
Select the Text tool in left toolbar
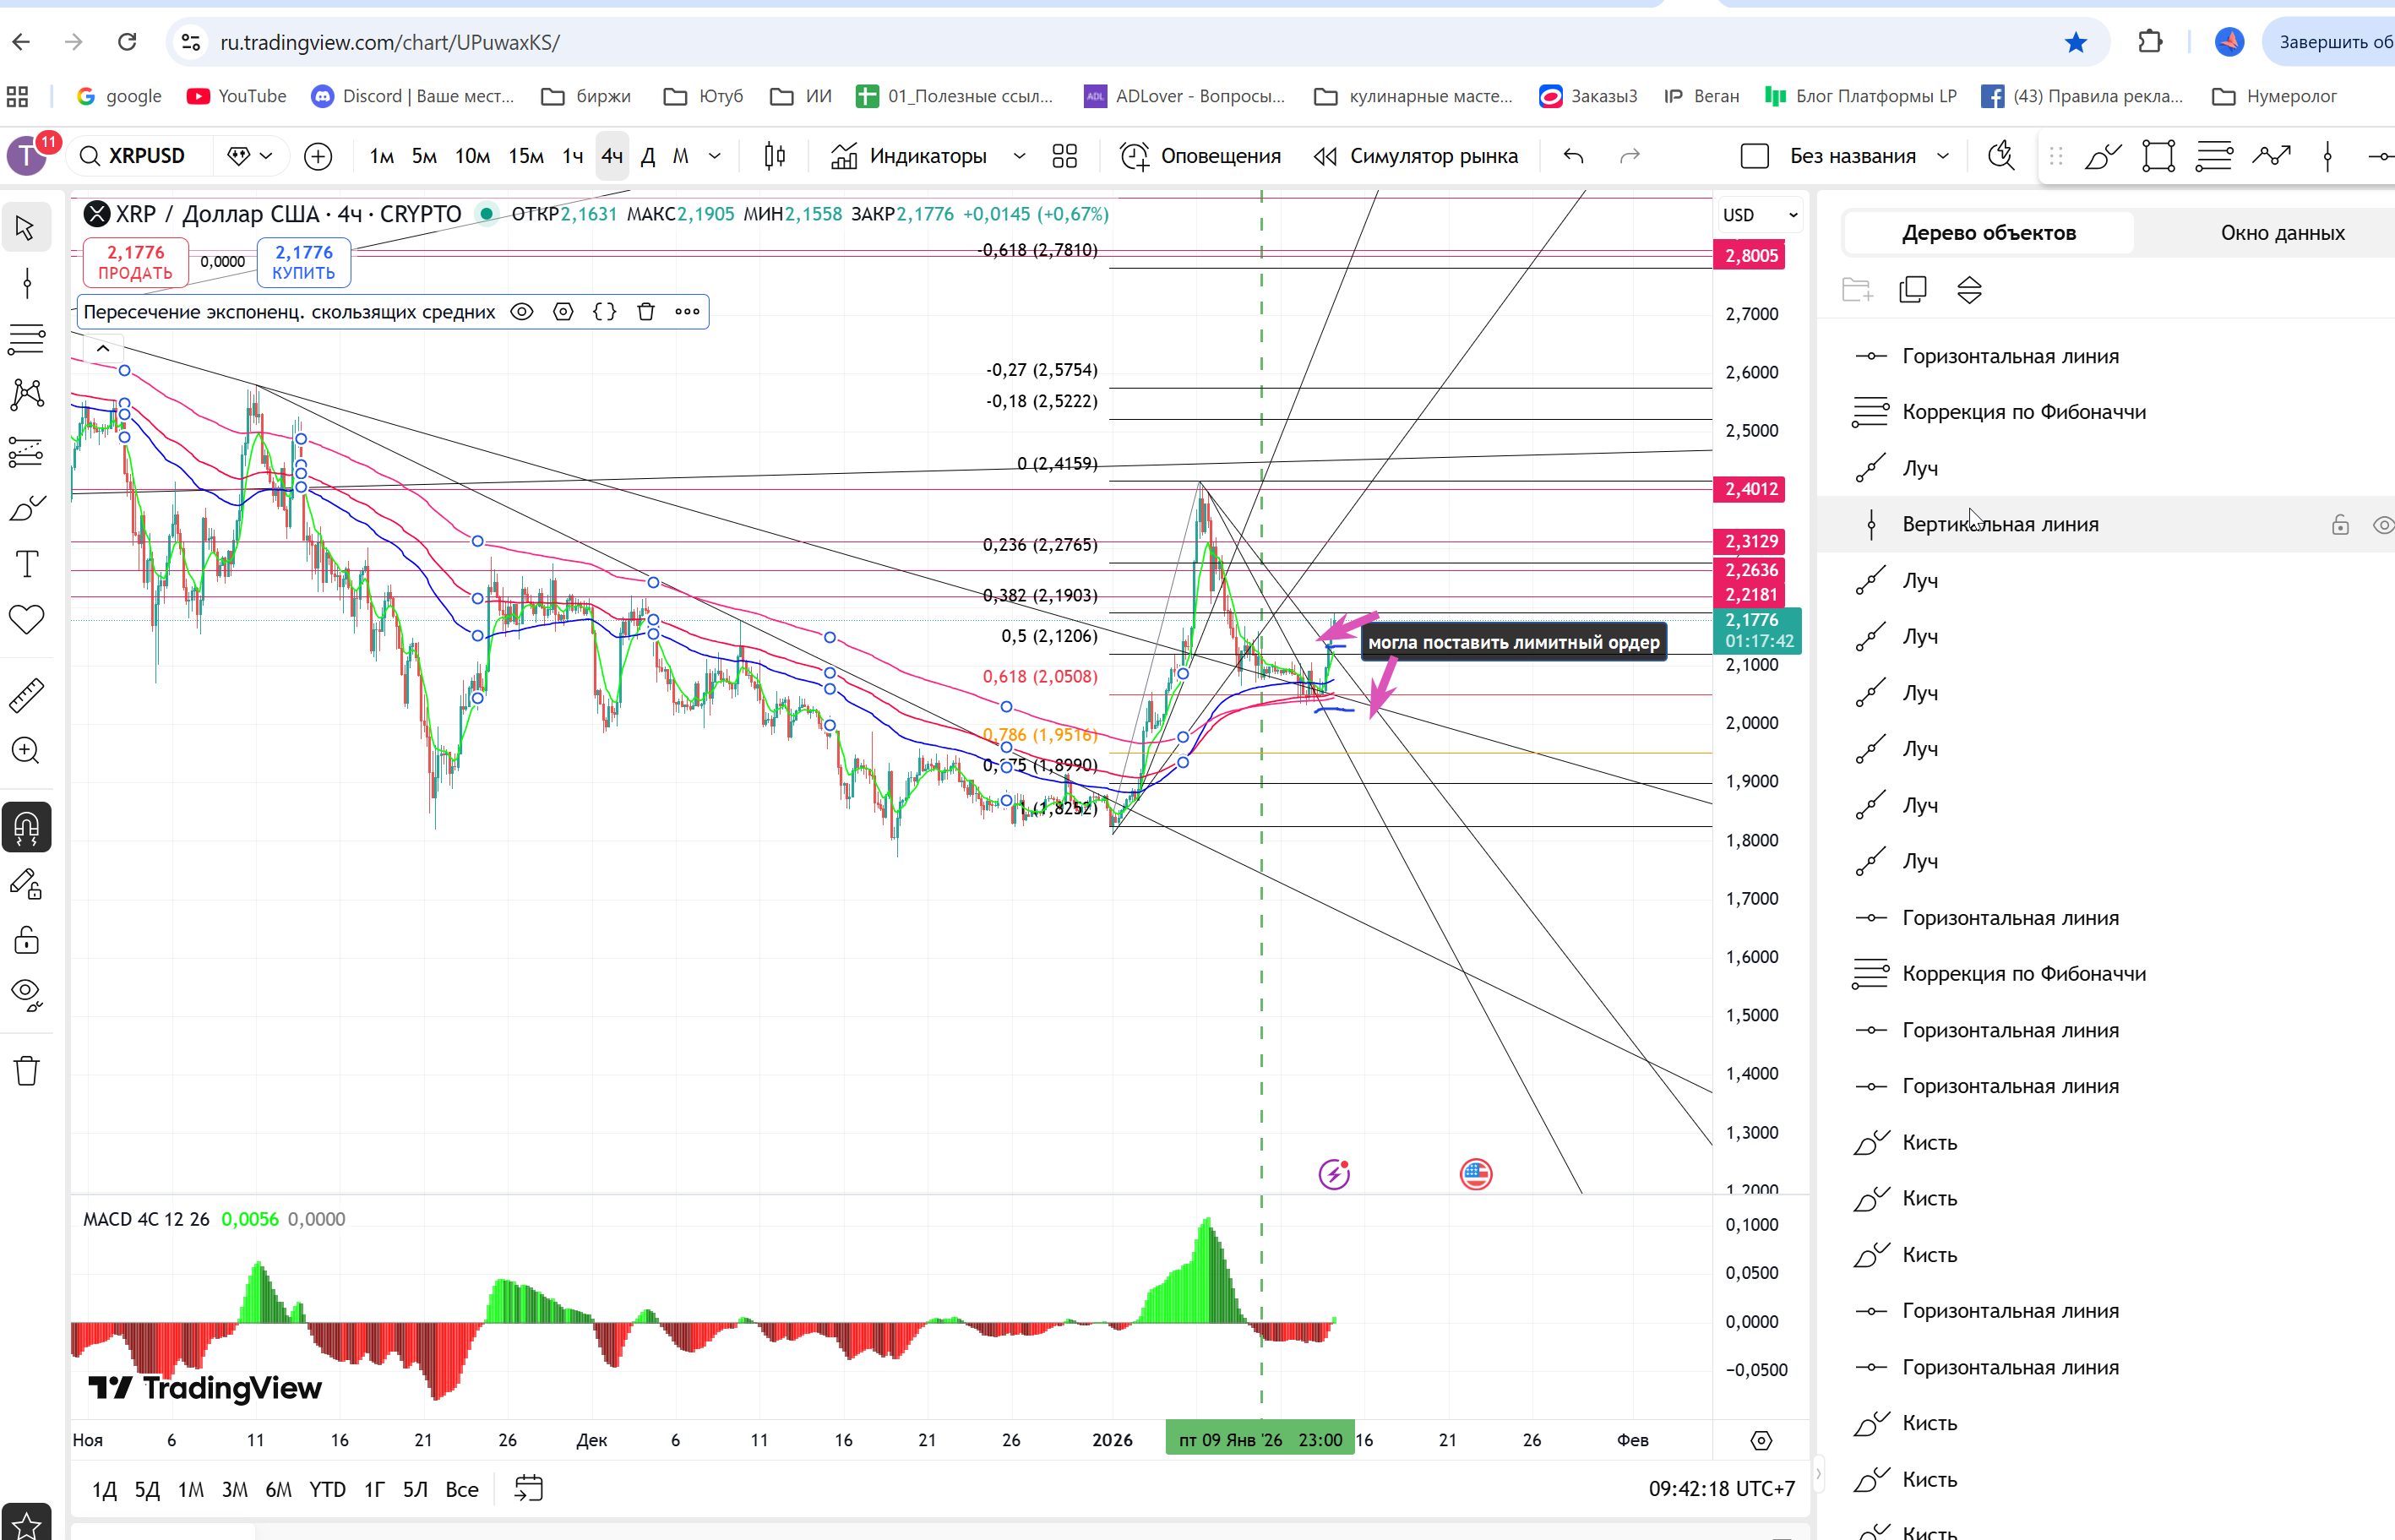click(27, 564)
